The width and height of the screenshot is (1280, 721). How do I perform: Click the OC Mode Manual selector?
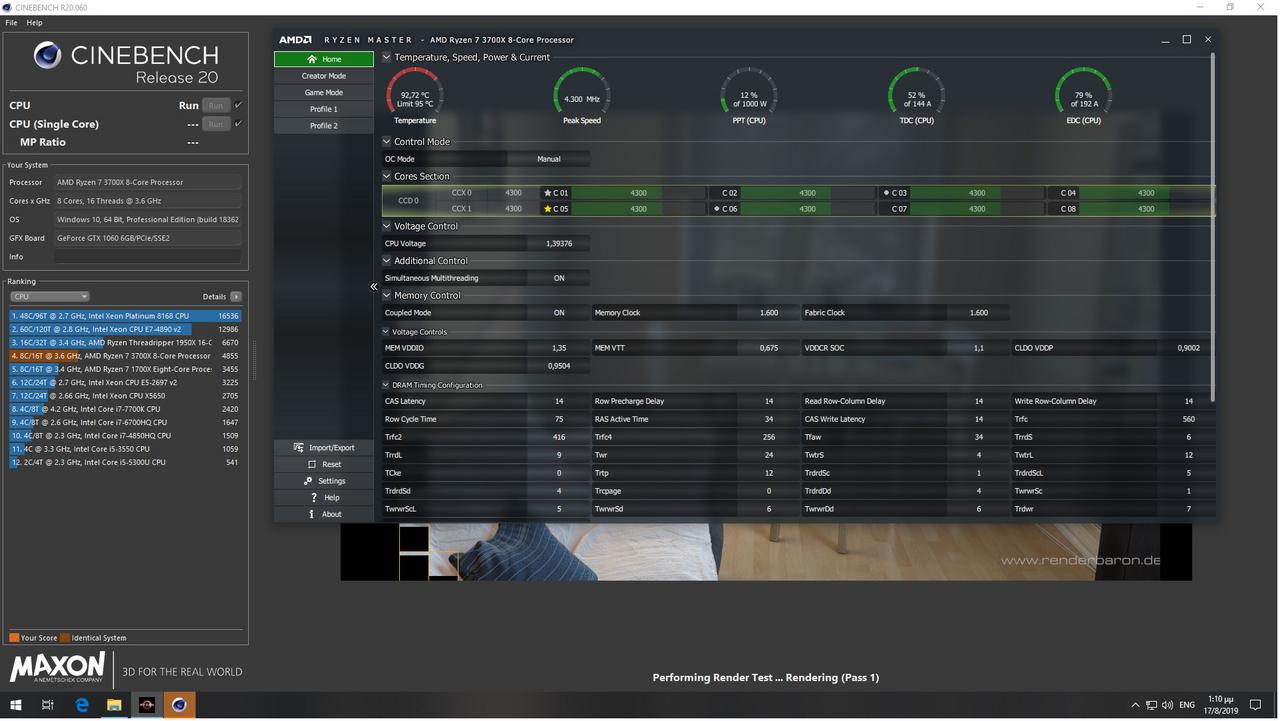coord(549,159)
